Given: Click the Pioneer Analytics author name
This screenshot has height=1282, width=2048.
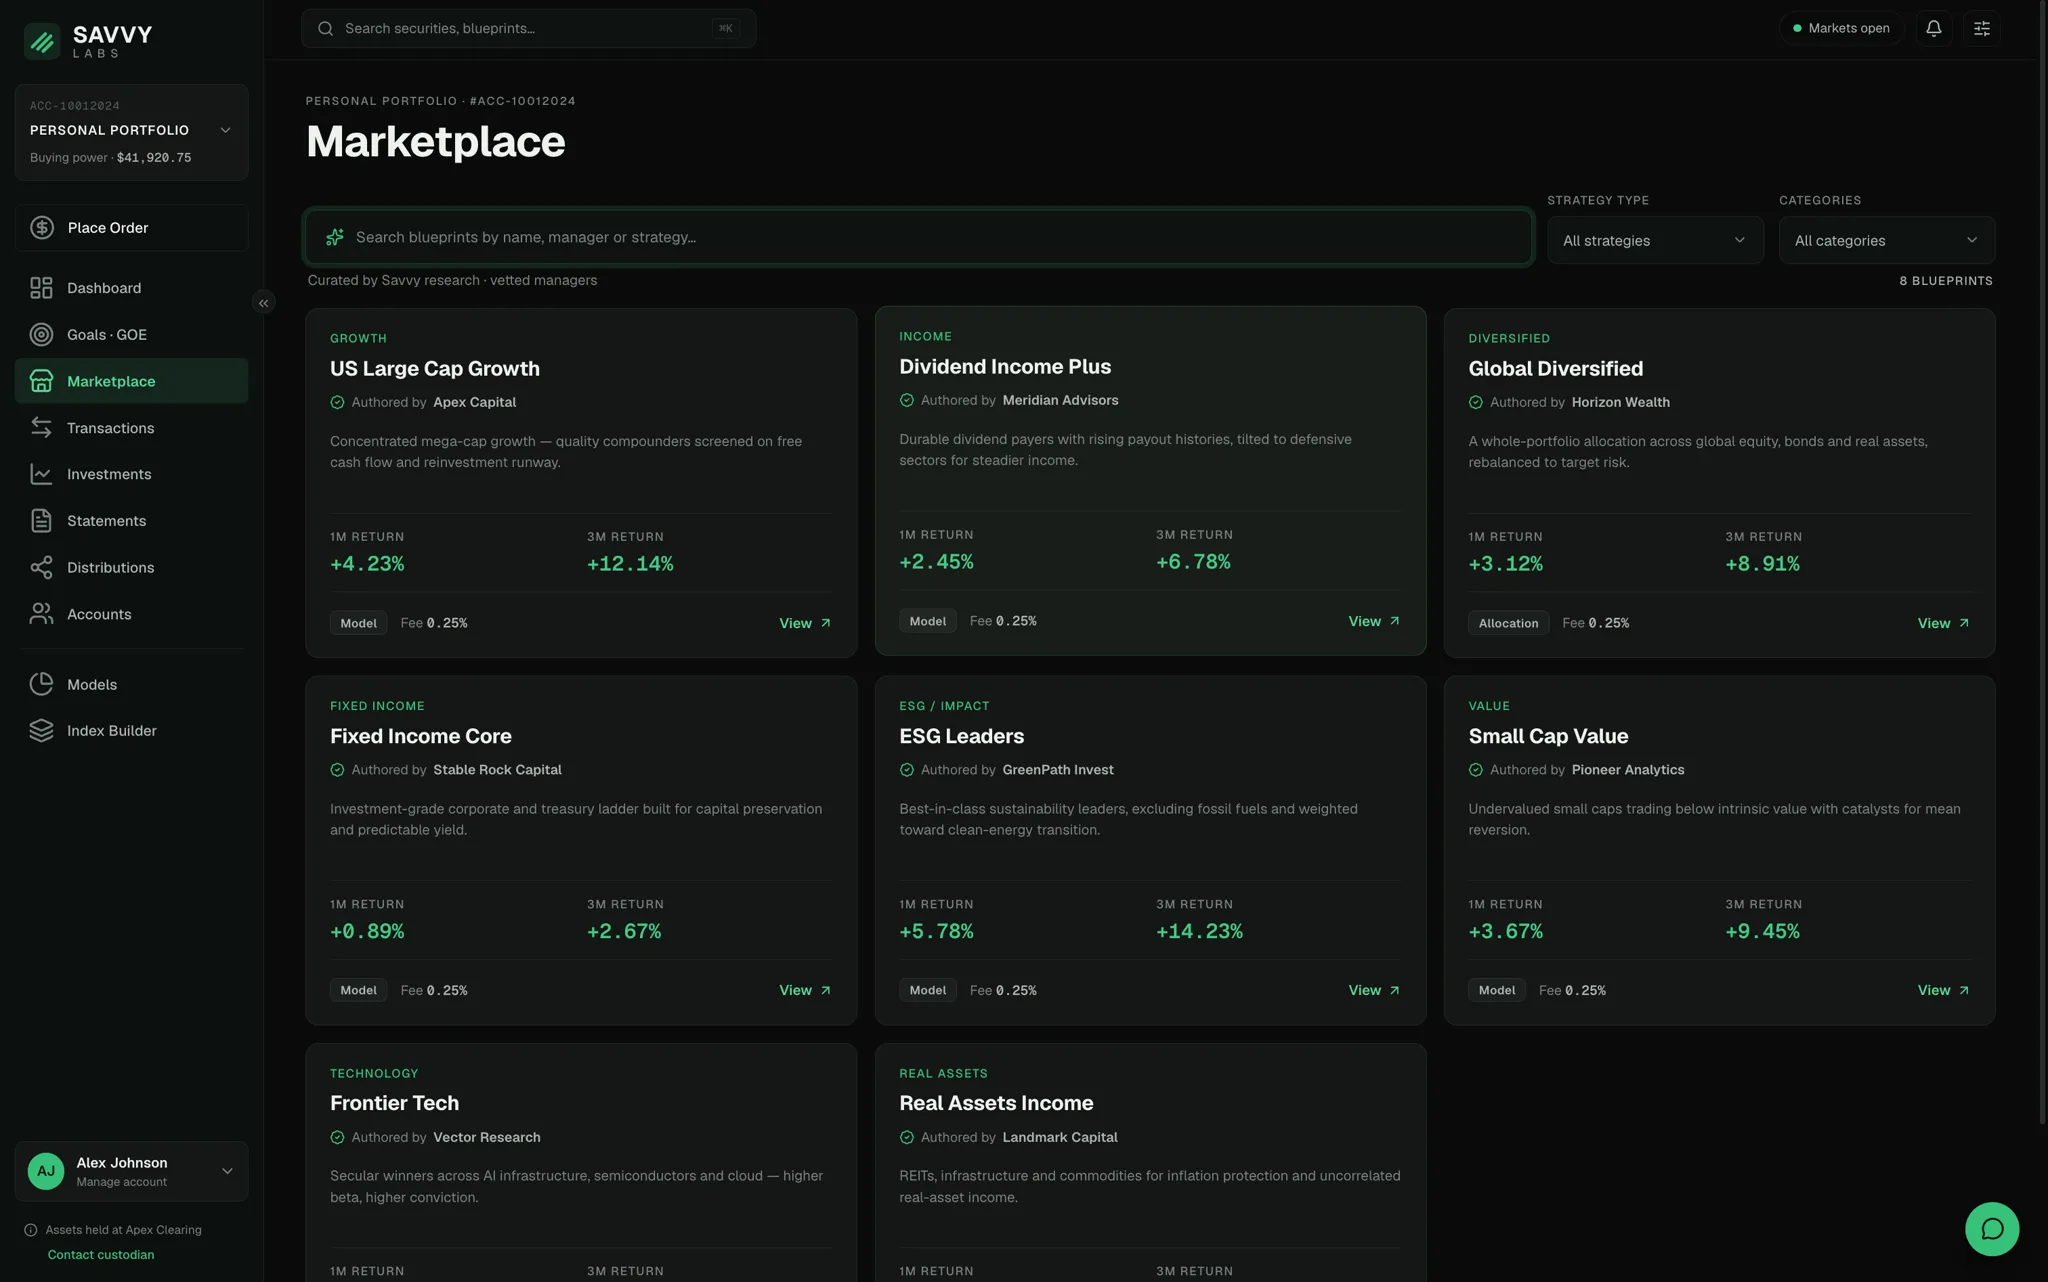Looking at the screenshot, I should [1627, 770].
